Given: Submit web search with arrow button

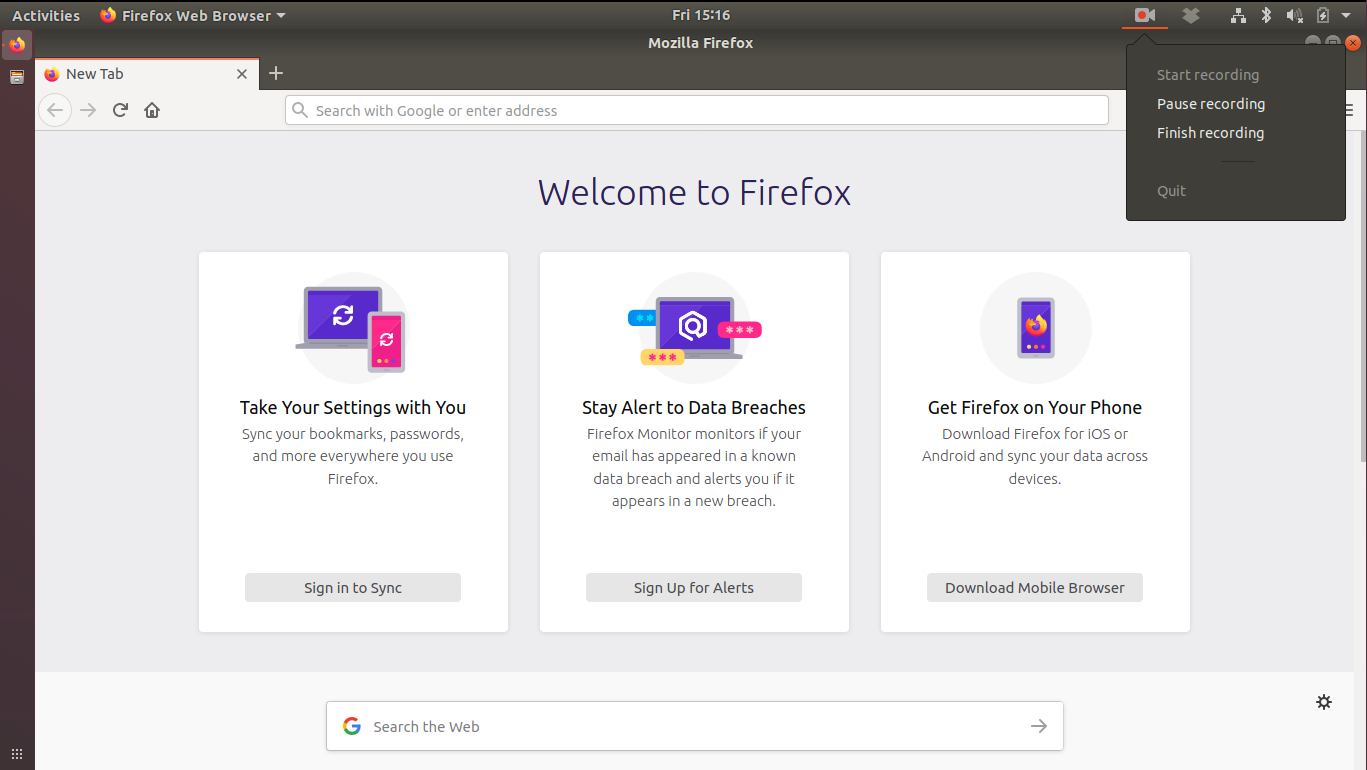Looking at the screenshot, I should (x=1039, y=726).
